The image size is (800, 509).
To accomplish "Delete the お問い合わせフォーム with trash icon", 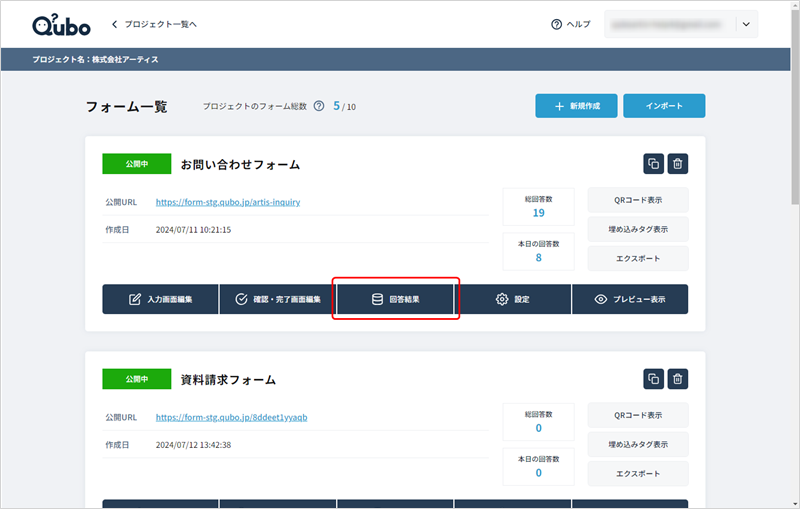I will [x=677, y=164].
